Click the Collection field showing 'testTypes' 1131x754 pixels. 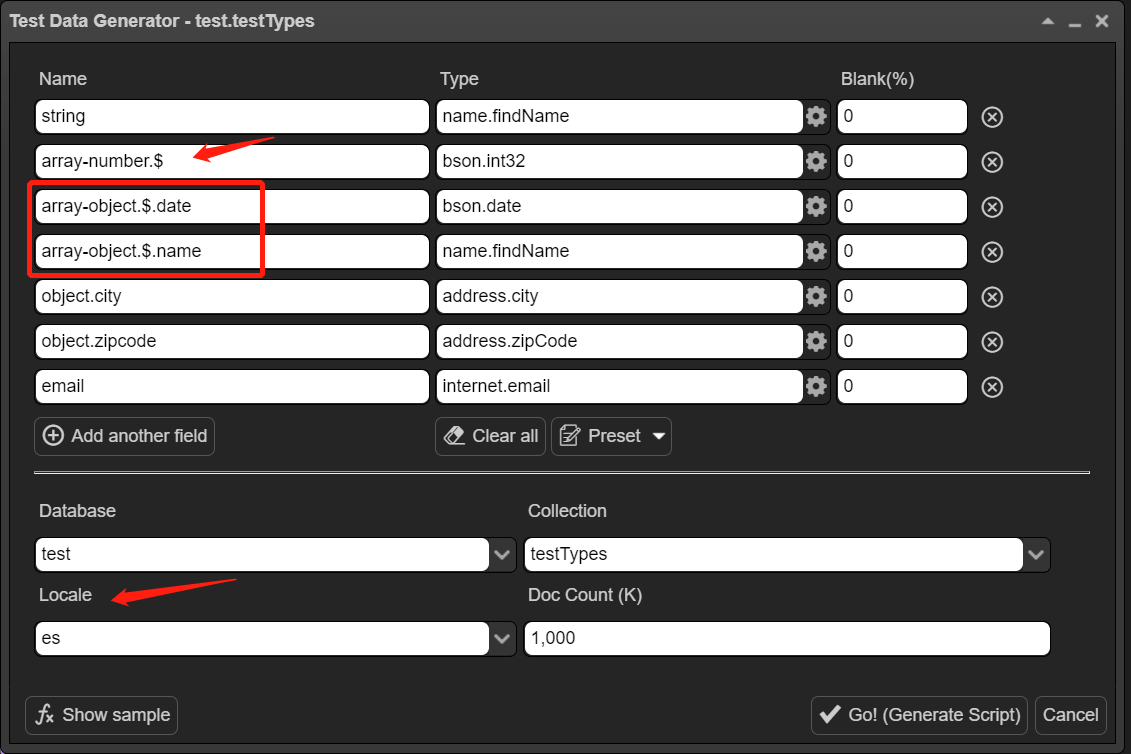click(774, 555)
